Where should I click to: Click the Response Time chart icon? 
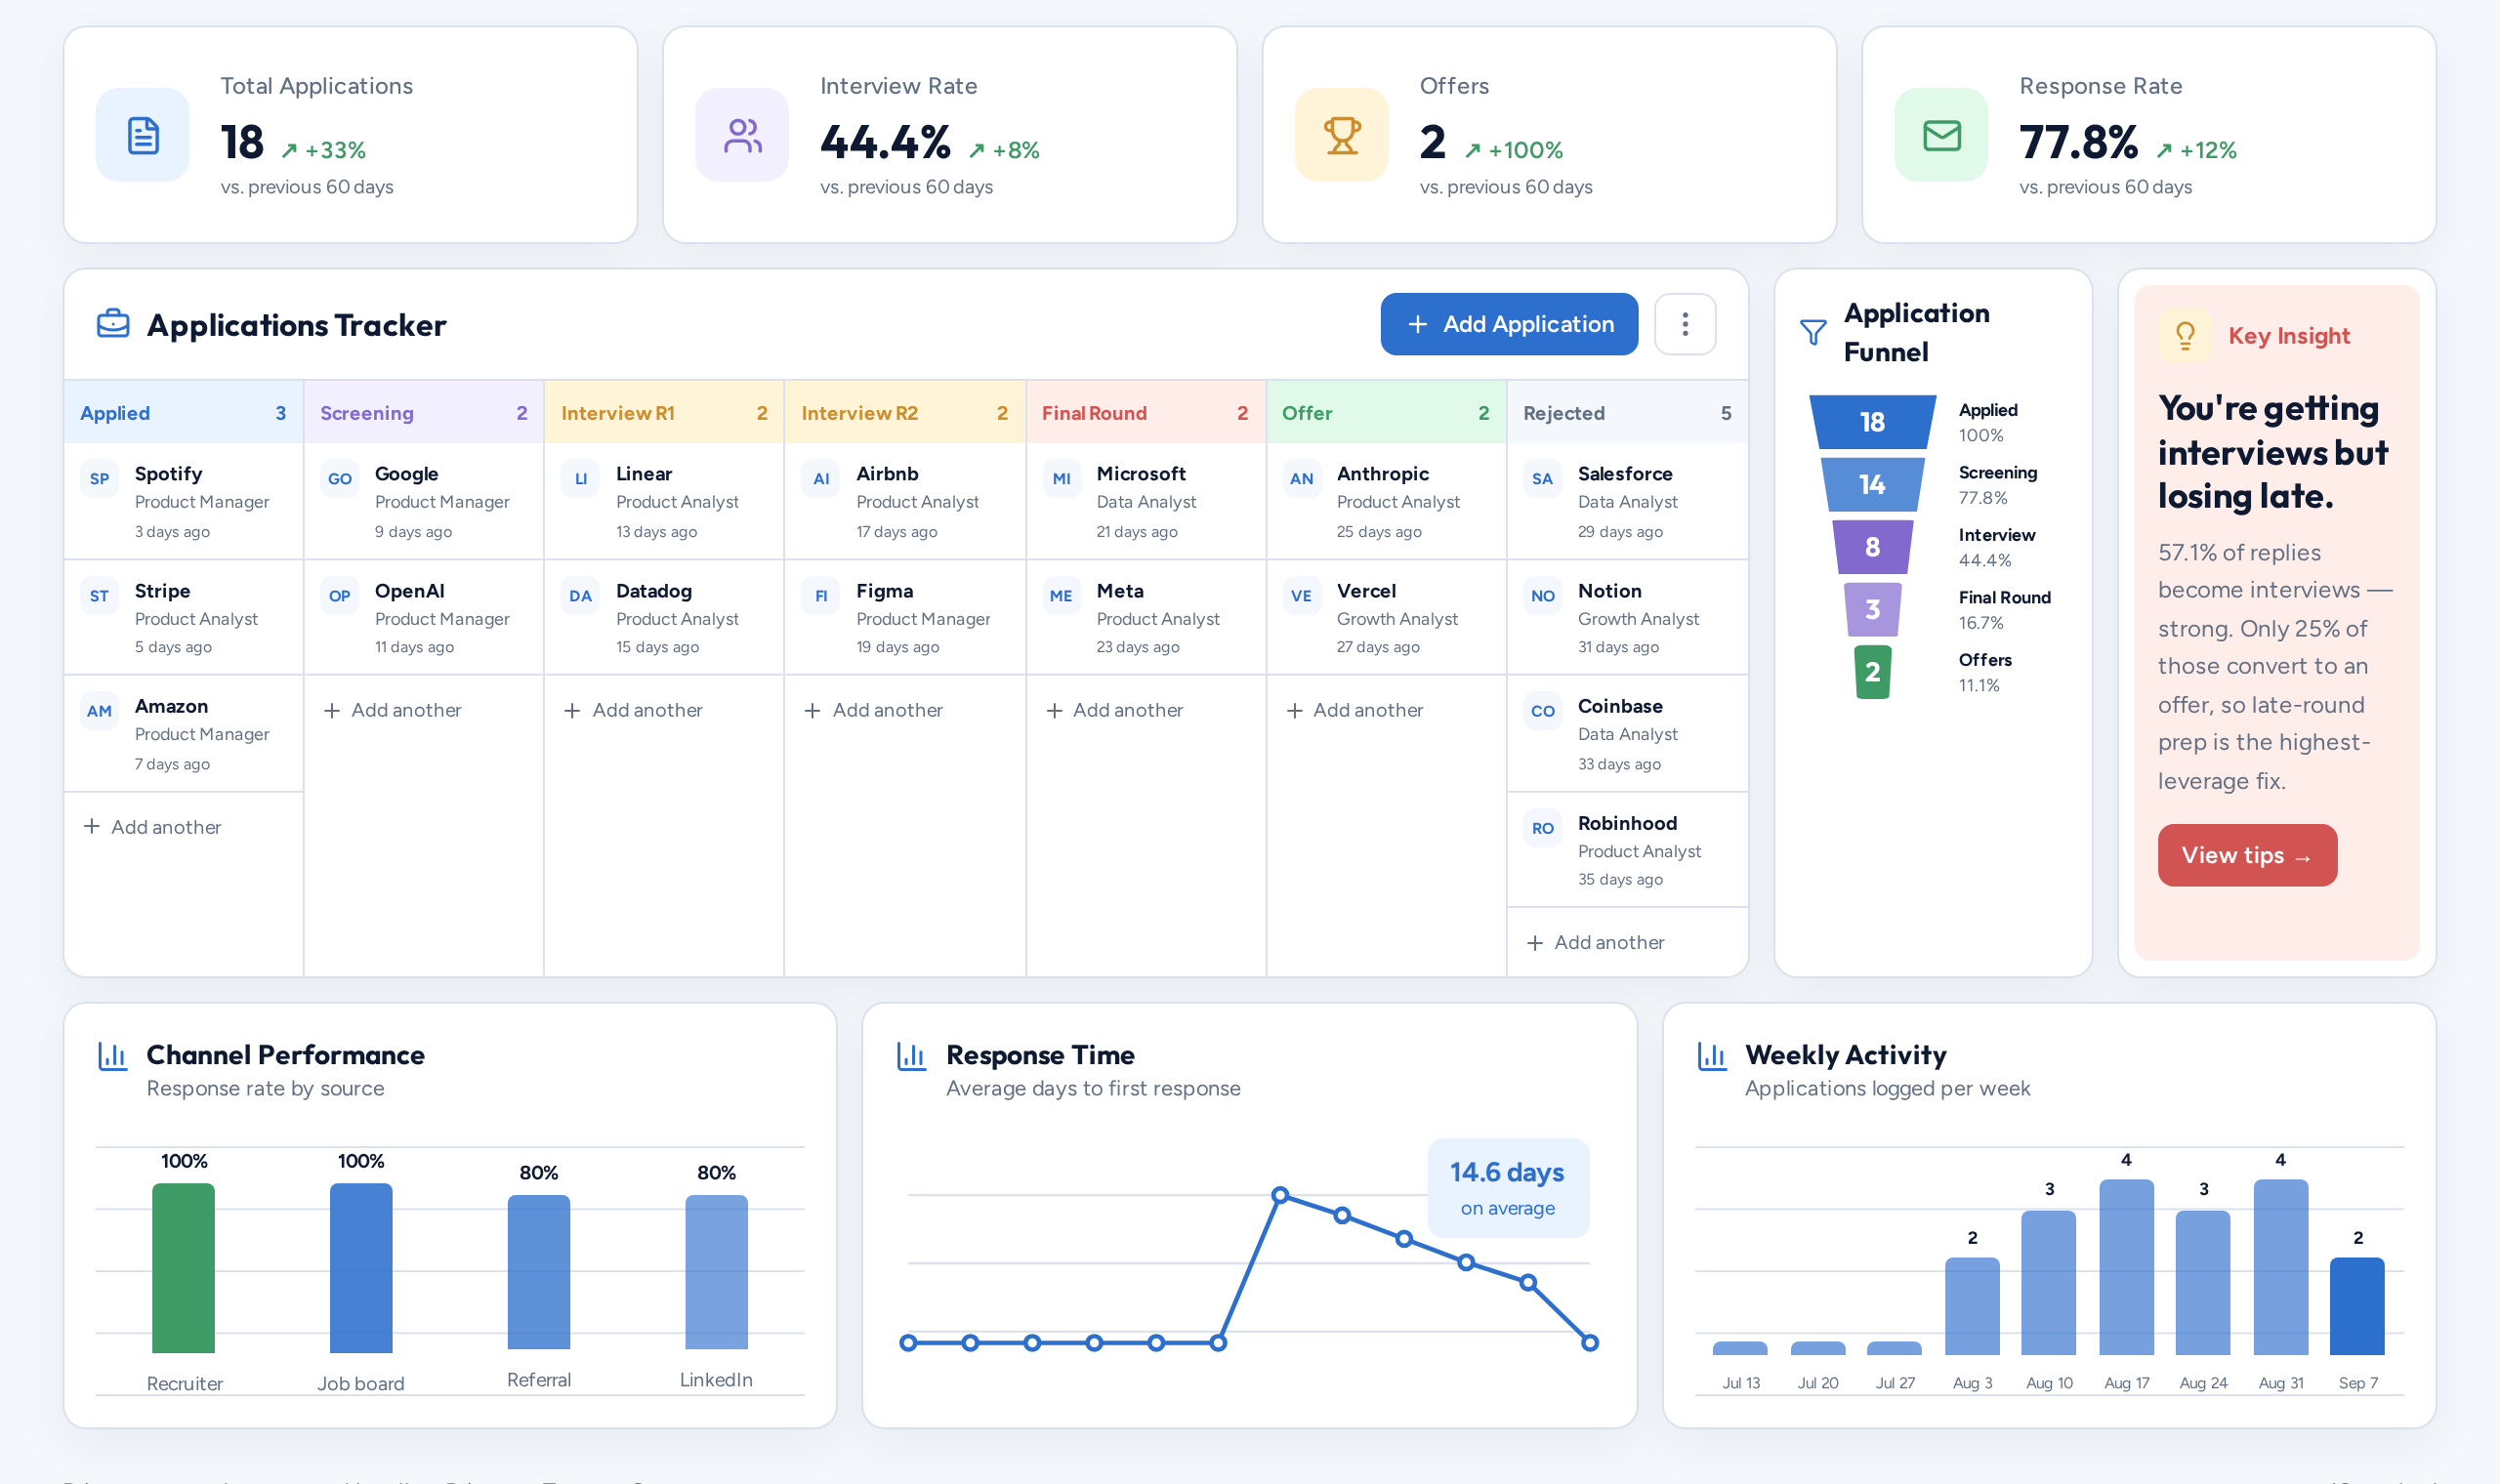pos(912,1056)
